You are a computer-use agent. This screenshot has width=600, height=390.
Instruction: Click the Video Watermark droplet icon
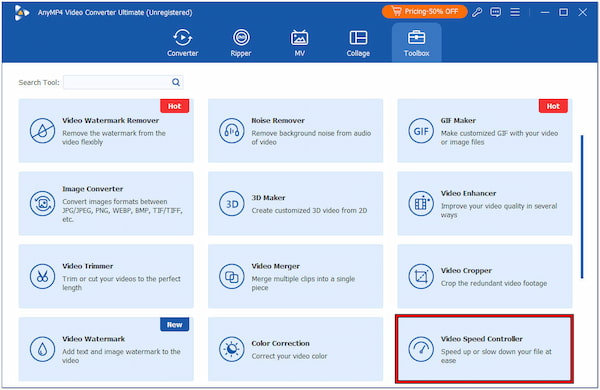click(42, 349)
